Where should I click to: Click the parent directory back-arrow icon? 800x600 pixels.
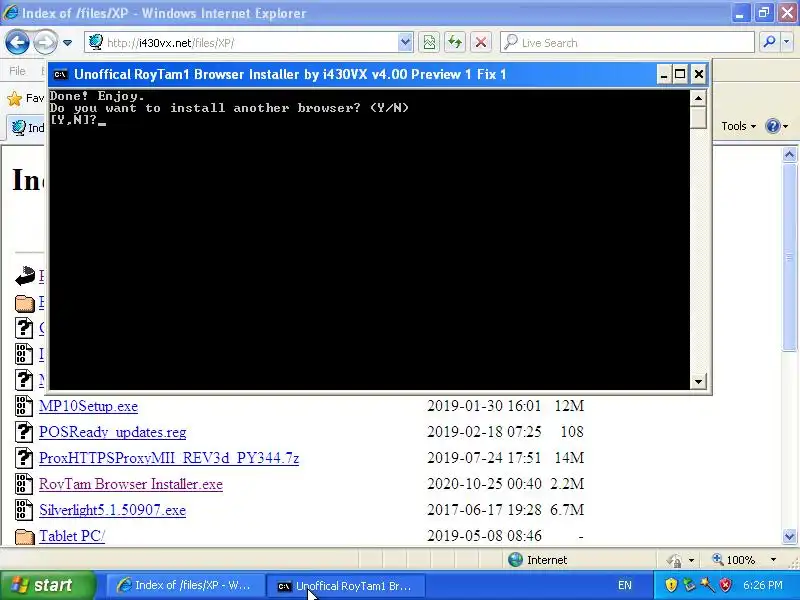pyautogui.click(x=24, y=277)
